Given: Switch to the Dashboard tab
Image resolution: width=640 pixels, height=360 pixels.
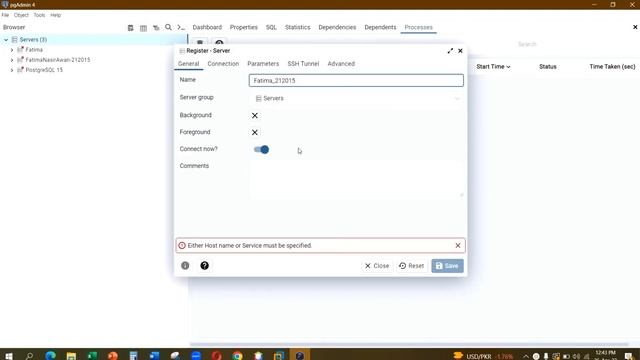Looking at the screenshot, I should [x=207, y=27].
